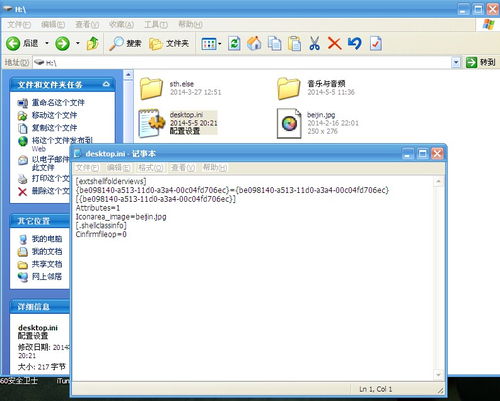Open Explorer's 编辑(E) menu

click(x=53, y=25)
